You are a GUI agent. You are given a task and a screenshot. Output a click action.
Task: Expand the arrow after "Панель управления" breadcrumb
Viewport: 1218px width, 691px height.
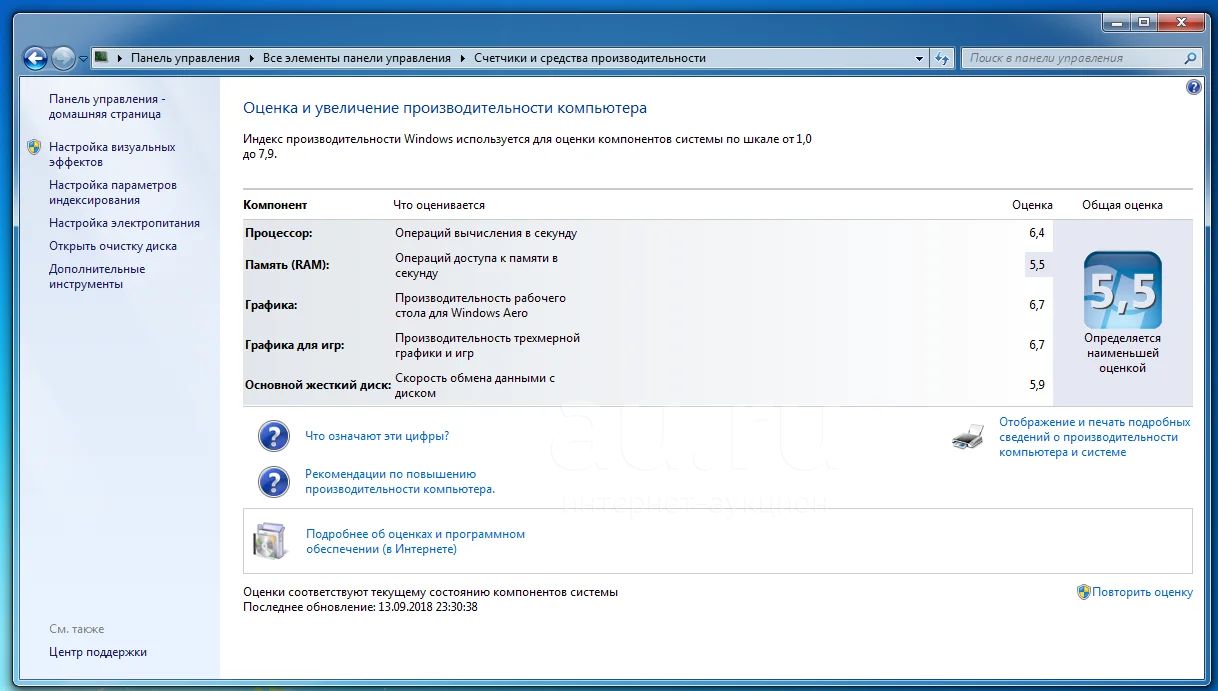tap(251, 58)
